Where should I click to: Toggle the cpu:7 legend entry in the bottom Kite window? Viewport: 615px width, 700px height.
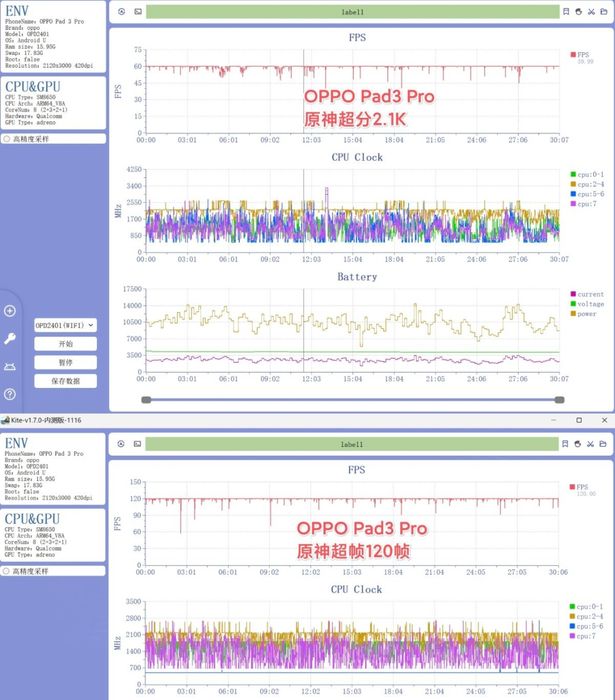(582, 636)
